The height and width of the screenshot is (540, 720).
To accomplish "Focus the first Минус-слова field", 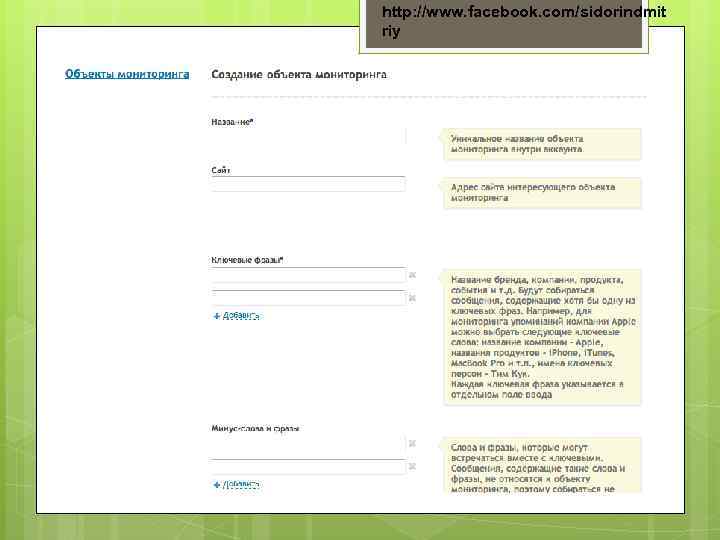I will [308, 444].
